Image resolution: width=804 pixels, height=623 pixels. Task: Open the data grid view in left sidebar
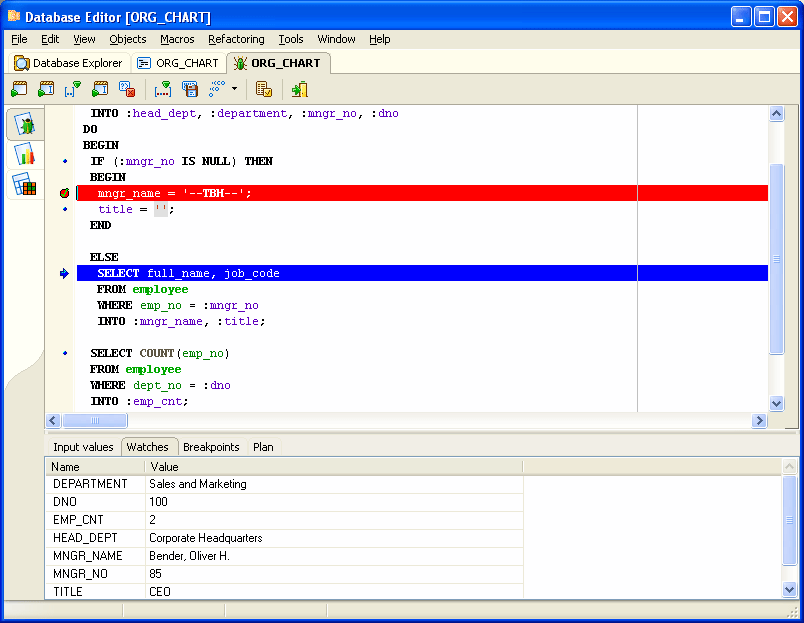[x=25, y=185]
